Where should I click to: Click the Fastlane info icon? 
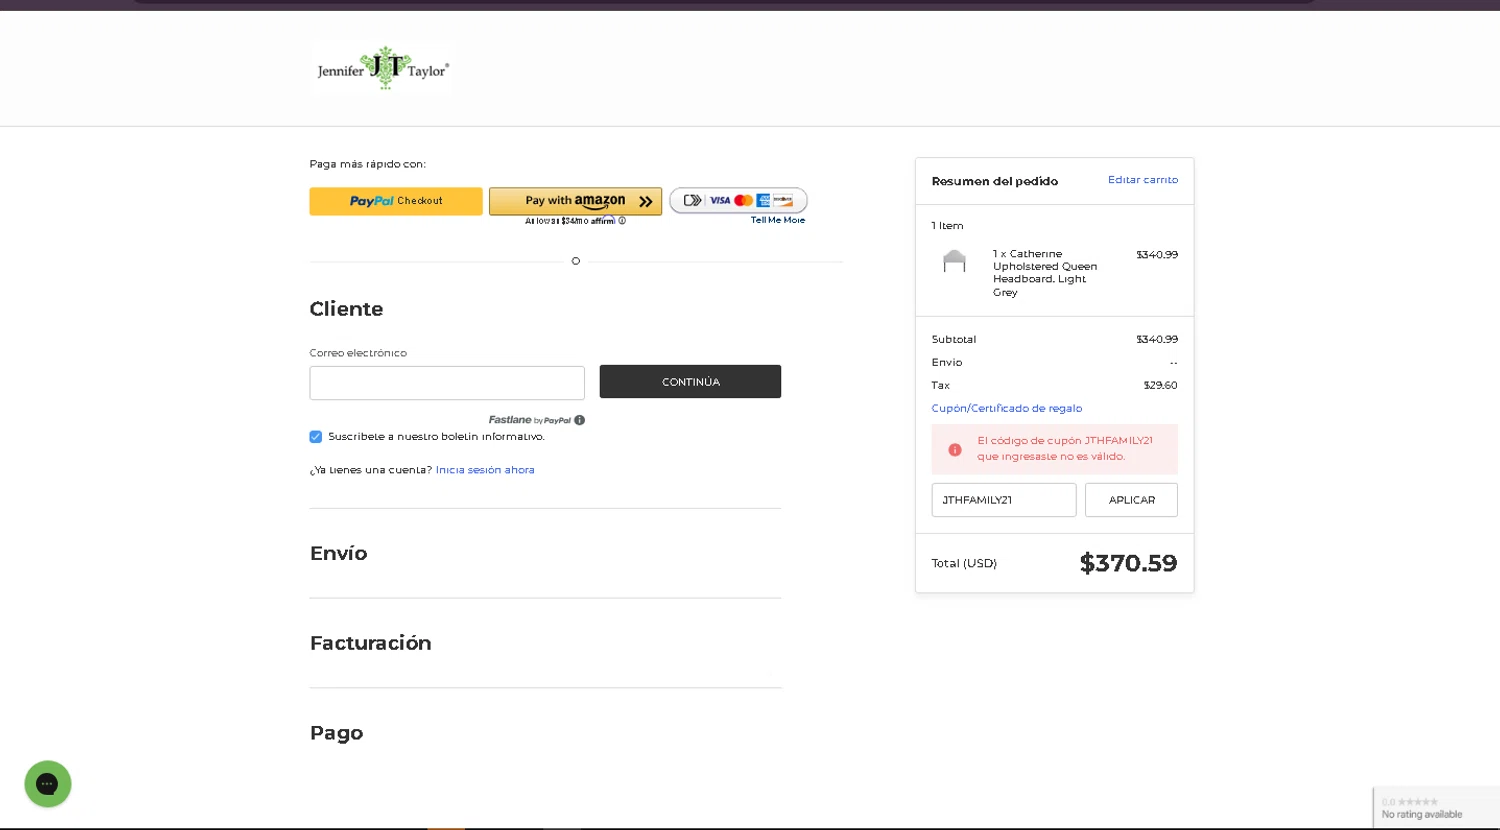[x=580, y=420]
